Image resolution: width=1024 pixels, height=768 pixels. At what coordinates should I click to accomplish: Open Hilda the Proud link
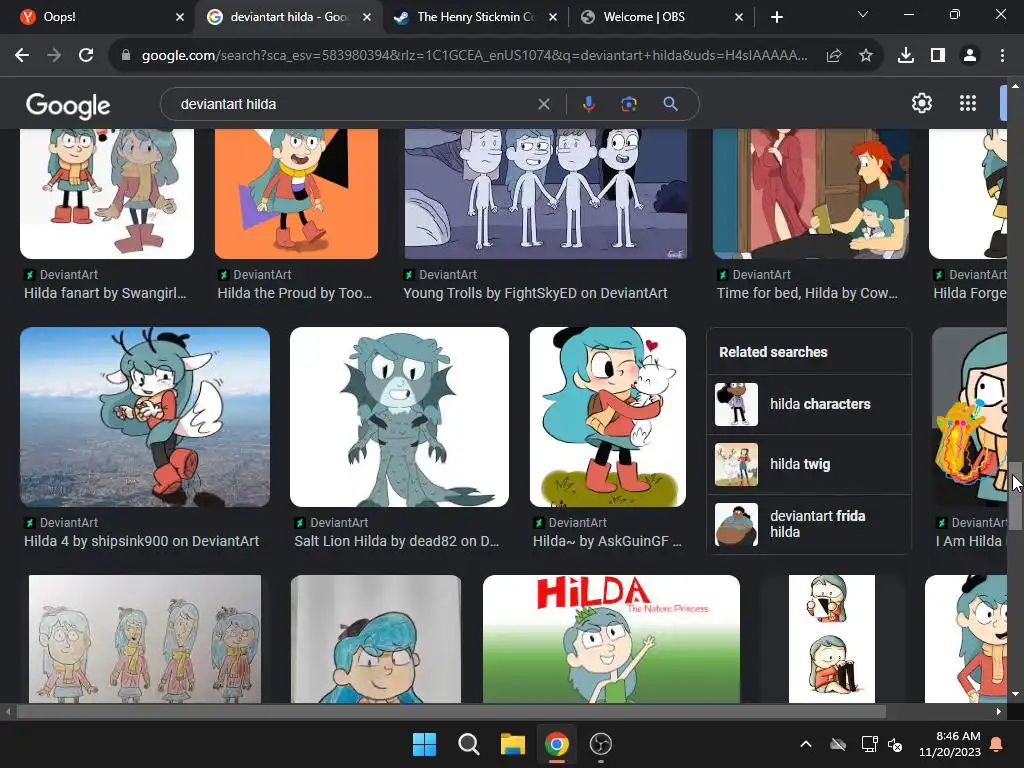coord(295,293)
